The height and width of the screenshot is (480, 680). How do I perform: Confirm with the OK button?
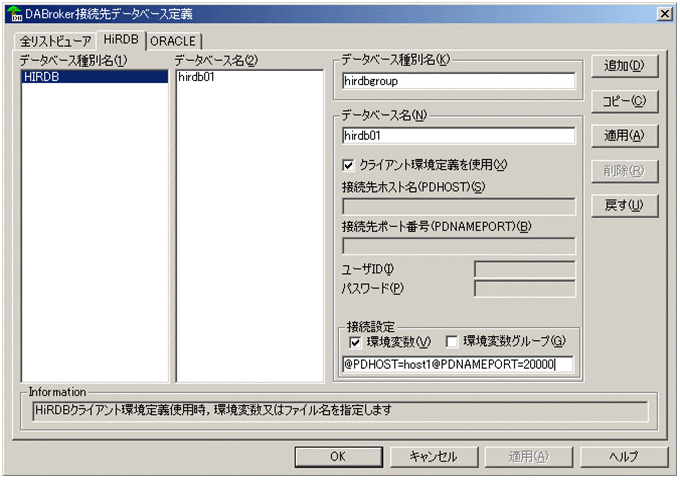(x=338, y=457)
